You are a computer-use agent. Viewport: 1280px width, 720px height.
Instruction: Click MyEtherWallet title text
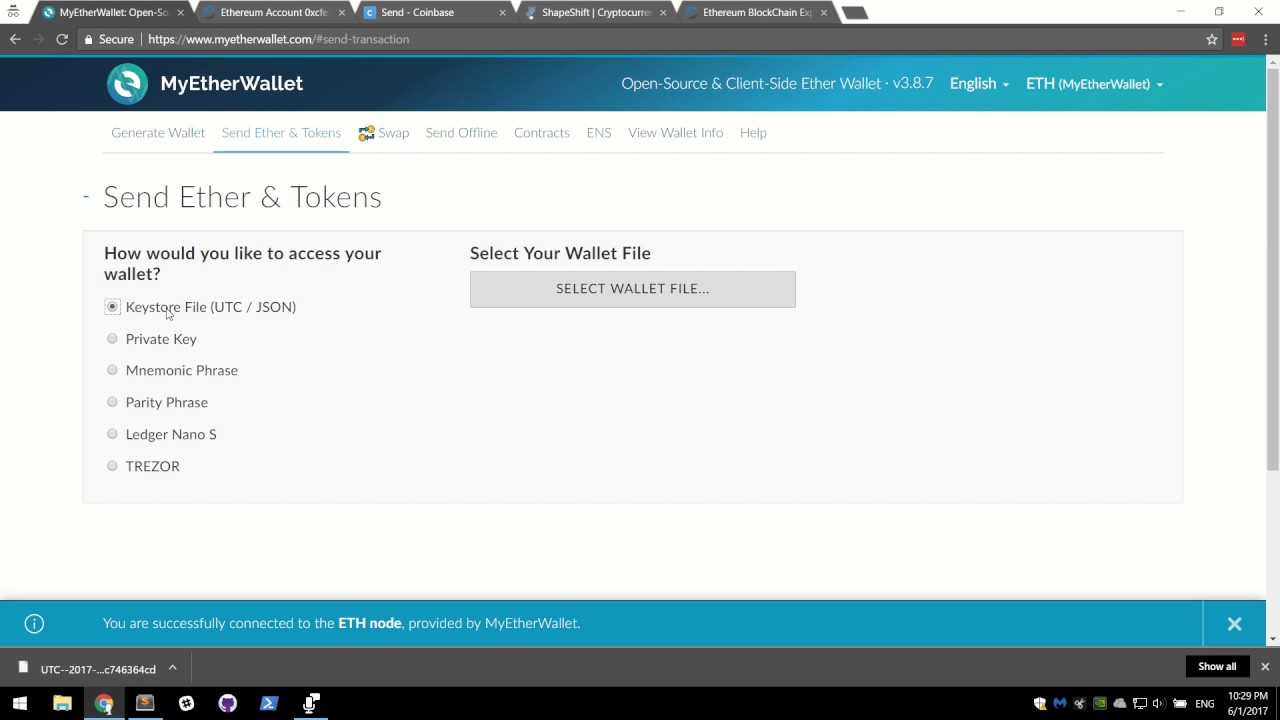click(x=232, y=84)
